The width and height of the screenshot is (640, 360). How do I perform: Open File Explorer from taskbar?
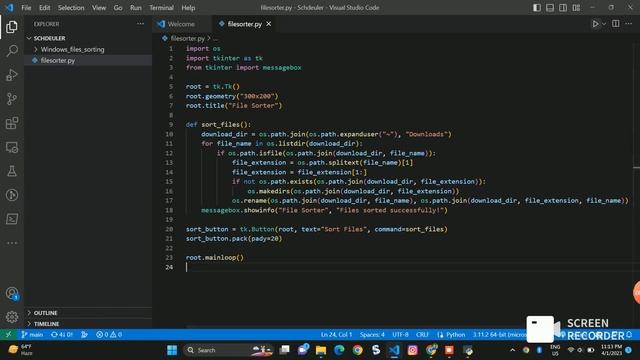[x=321, y=350]
